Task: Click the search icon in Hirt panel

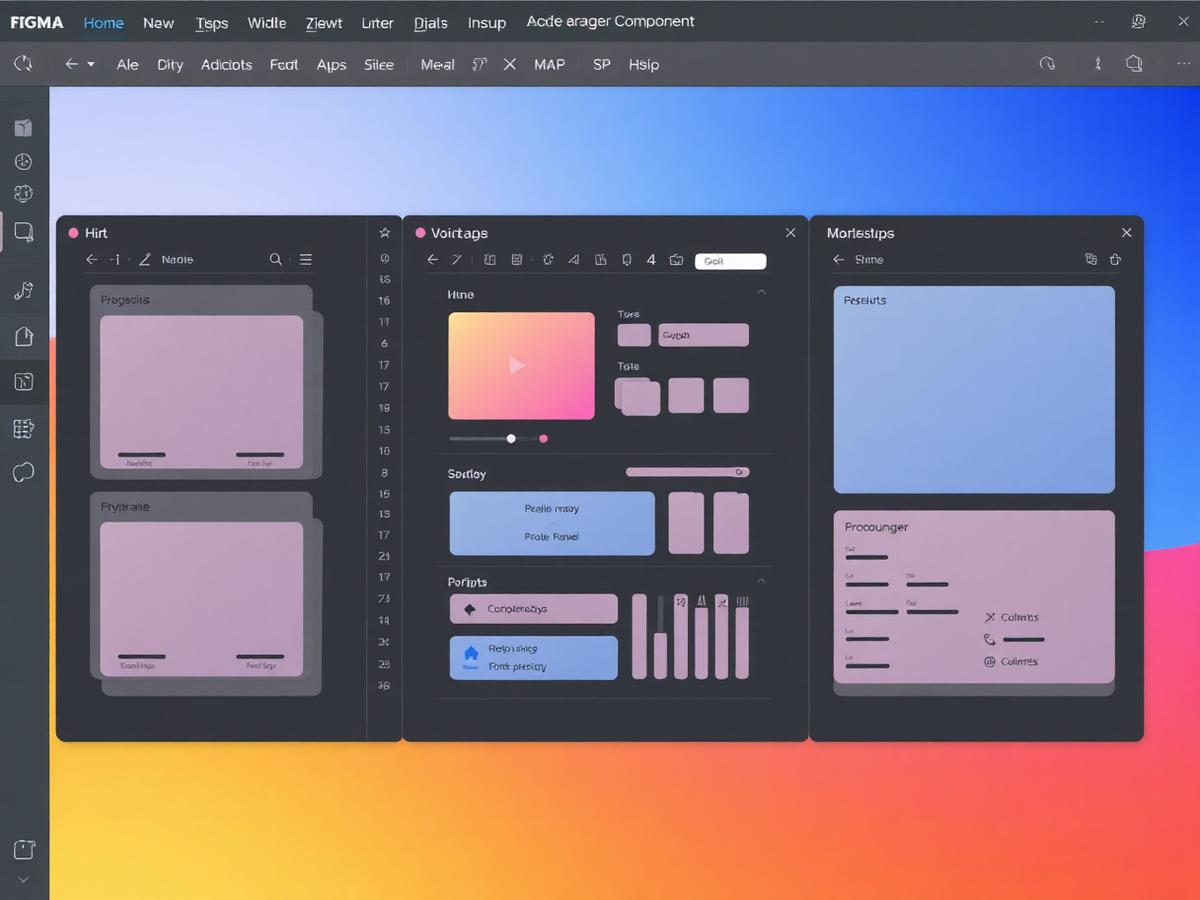Action: coord(276,259)
